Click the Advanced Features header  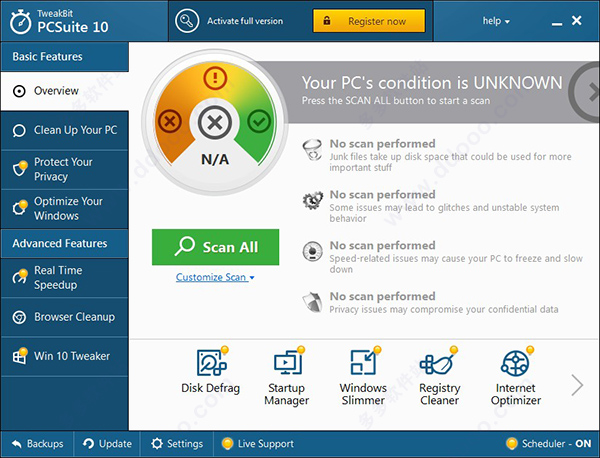[x=65, y=243]
